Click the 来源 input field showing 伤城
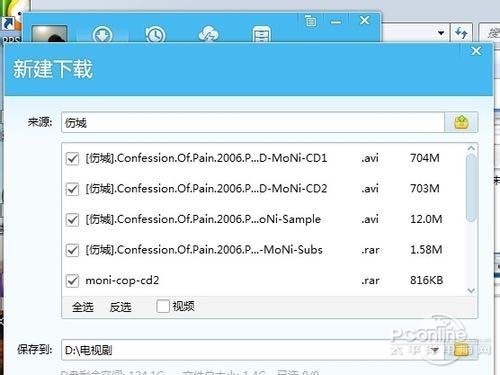This screenshot has height=375, width=500. tap(253, 122)
